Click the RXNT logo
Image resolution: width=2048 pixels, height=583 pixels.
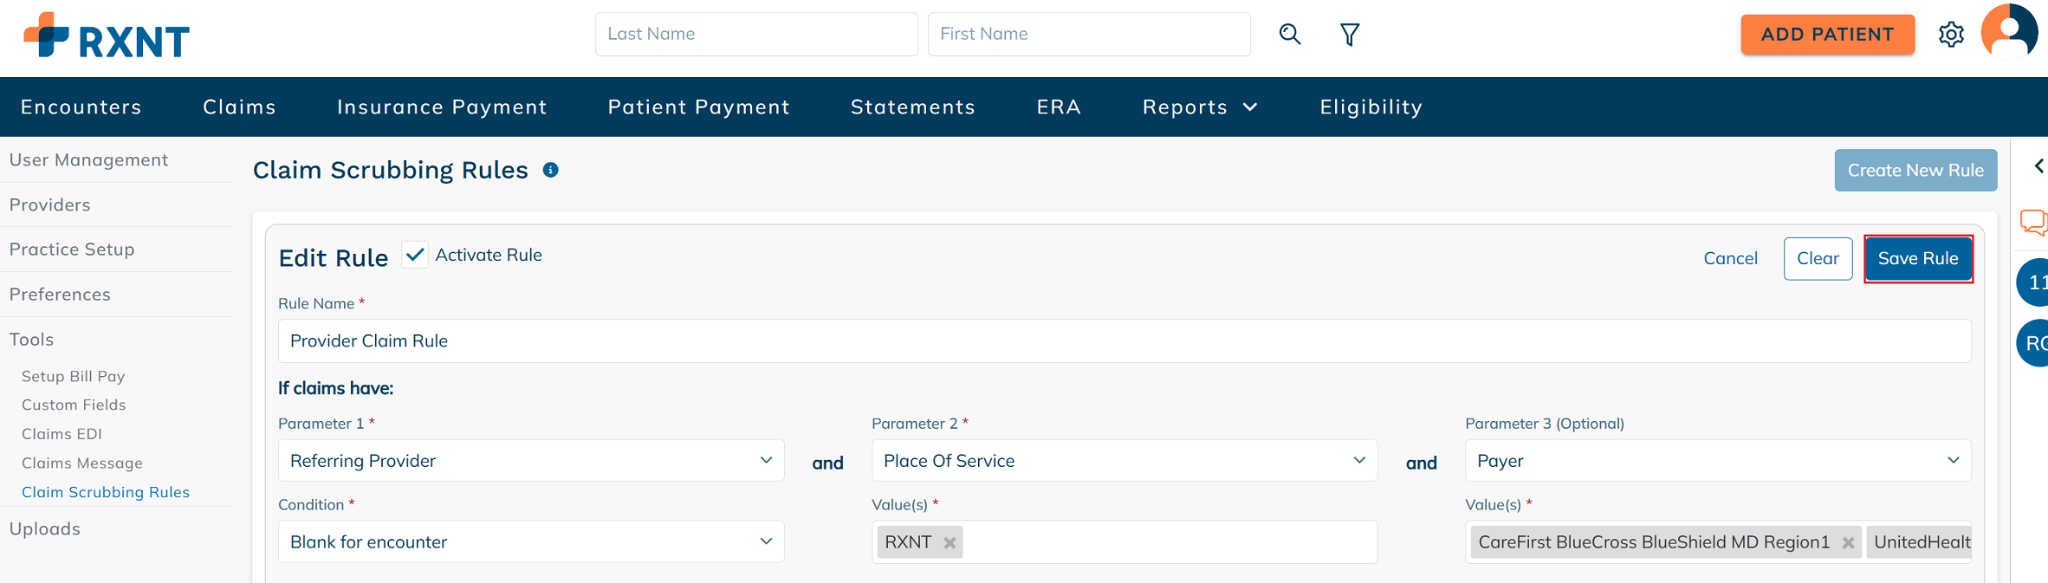point(106,36)
